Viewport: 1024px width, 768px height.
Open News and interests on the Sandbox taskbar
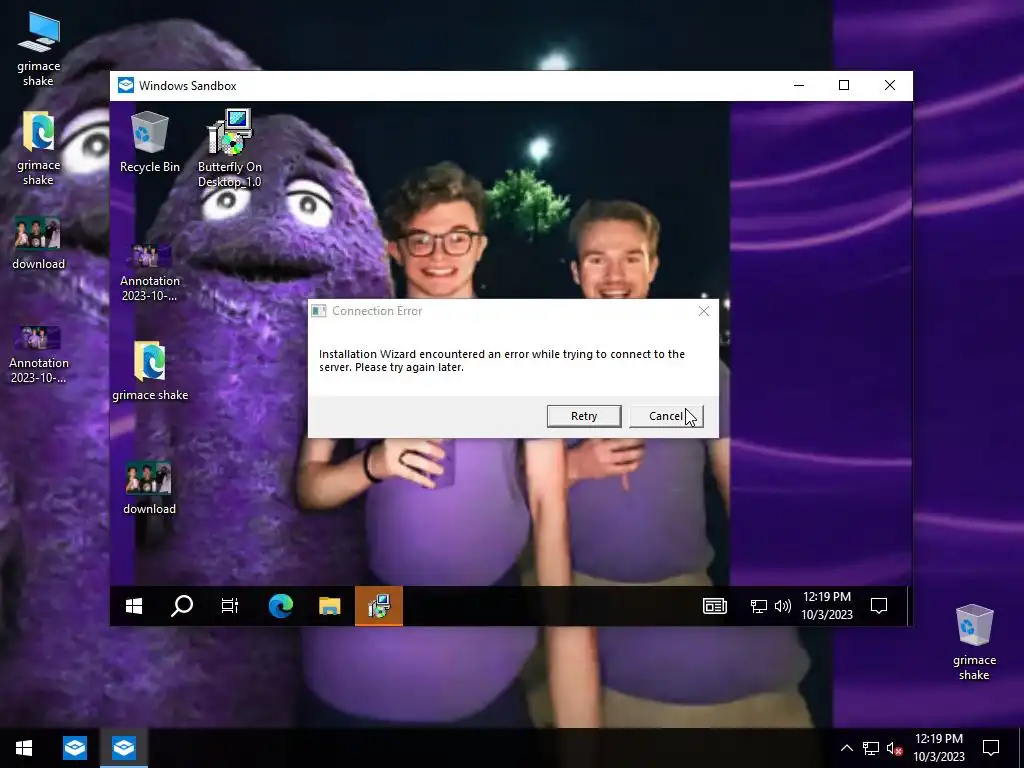point(714,606)
